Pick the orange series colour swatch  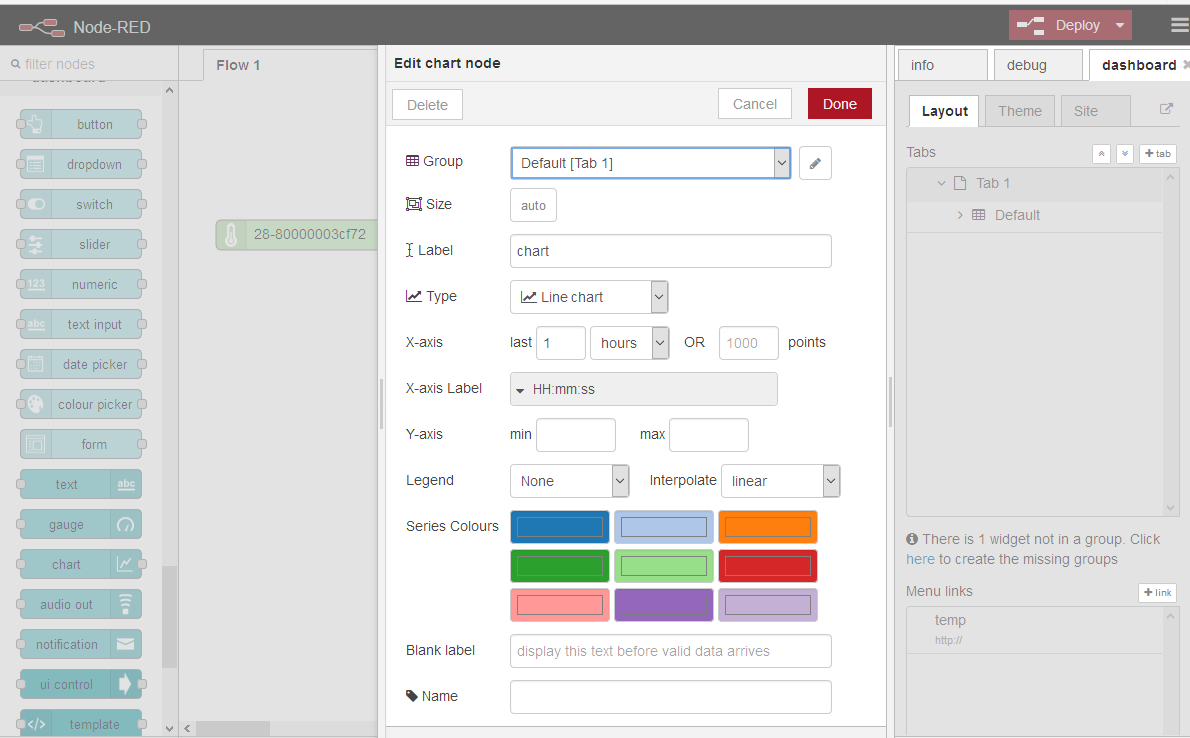767,526
